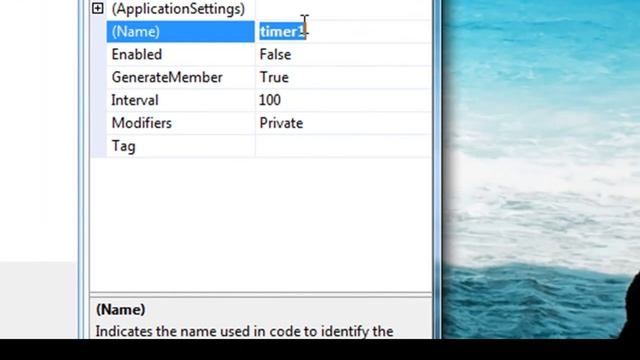
Task: Click the empty Tag value field
Action: pos(343,146)
